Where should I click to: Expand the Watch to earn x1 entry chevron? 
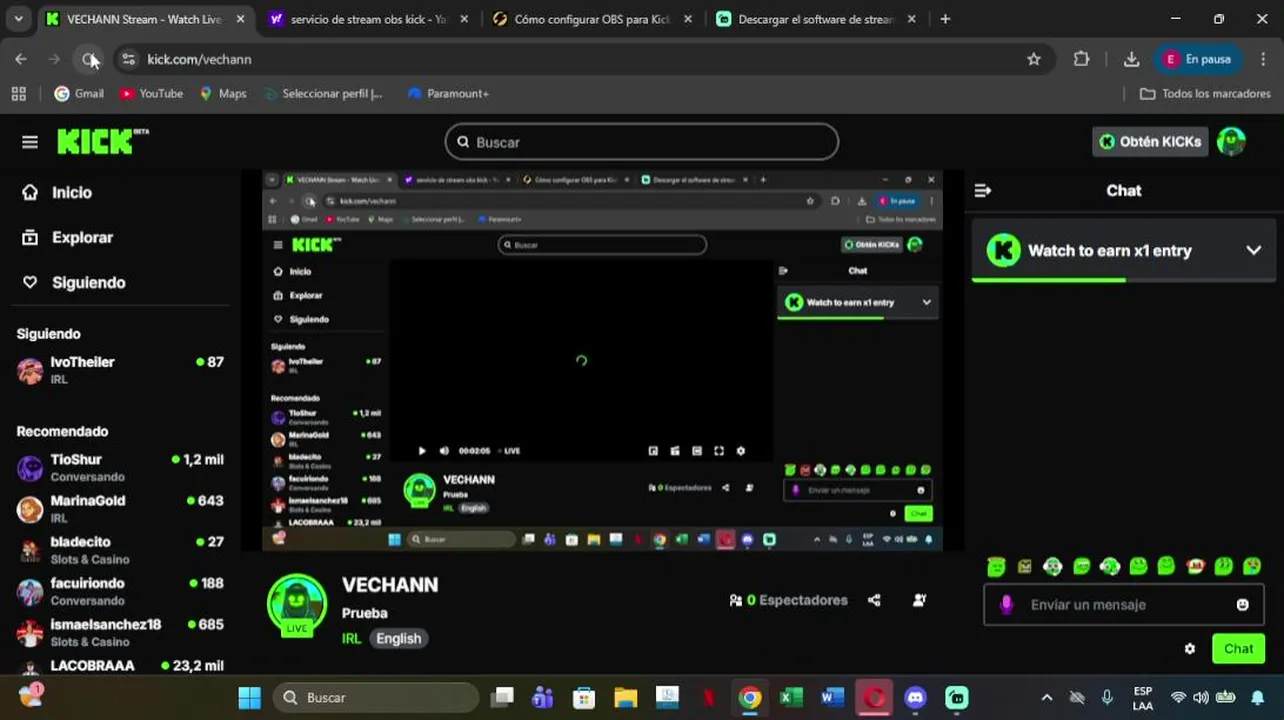tap(1253, 250)
